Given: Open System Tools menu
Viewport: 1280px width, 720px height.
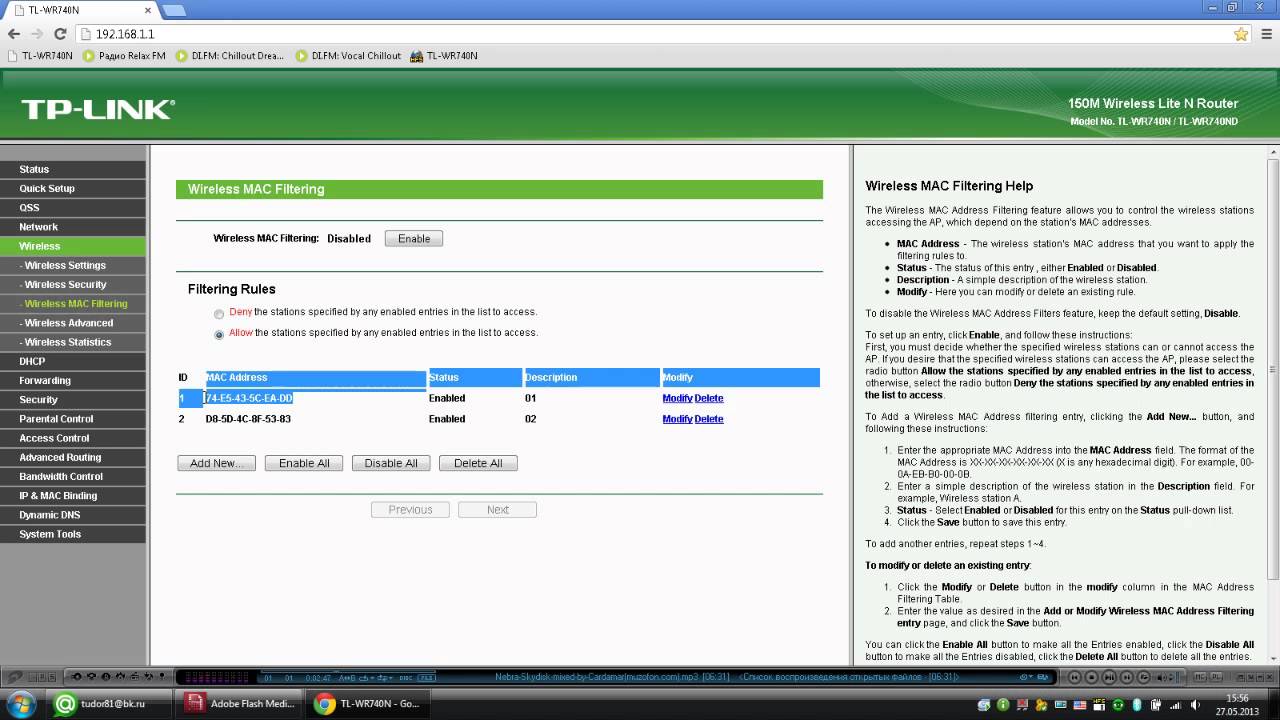Looking at the screenshot, I should (73, 534).
